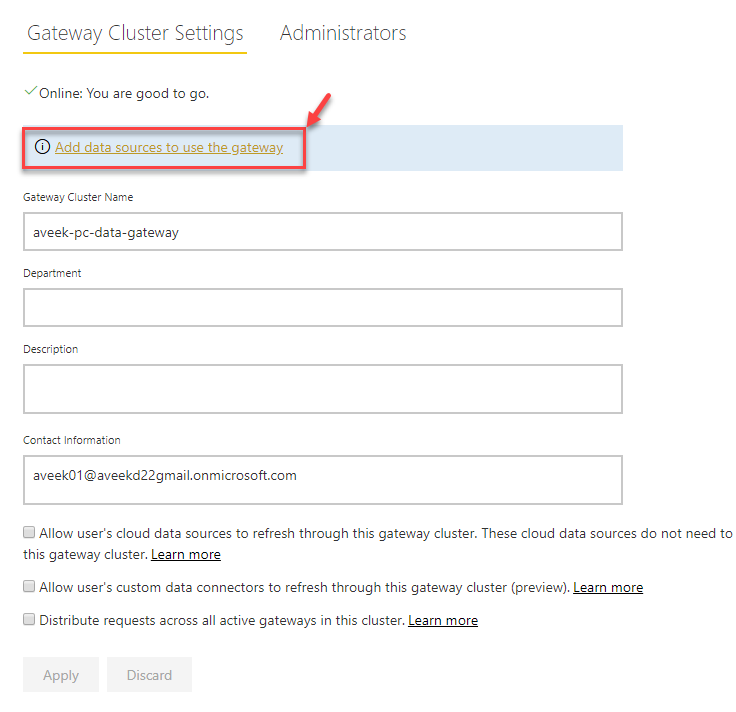
Task: Enable cloud data sources refresh checkbox
Action: [x=29, y=533]
